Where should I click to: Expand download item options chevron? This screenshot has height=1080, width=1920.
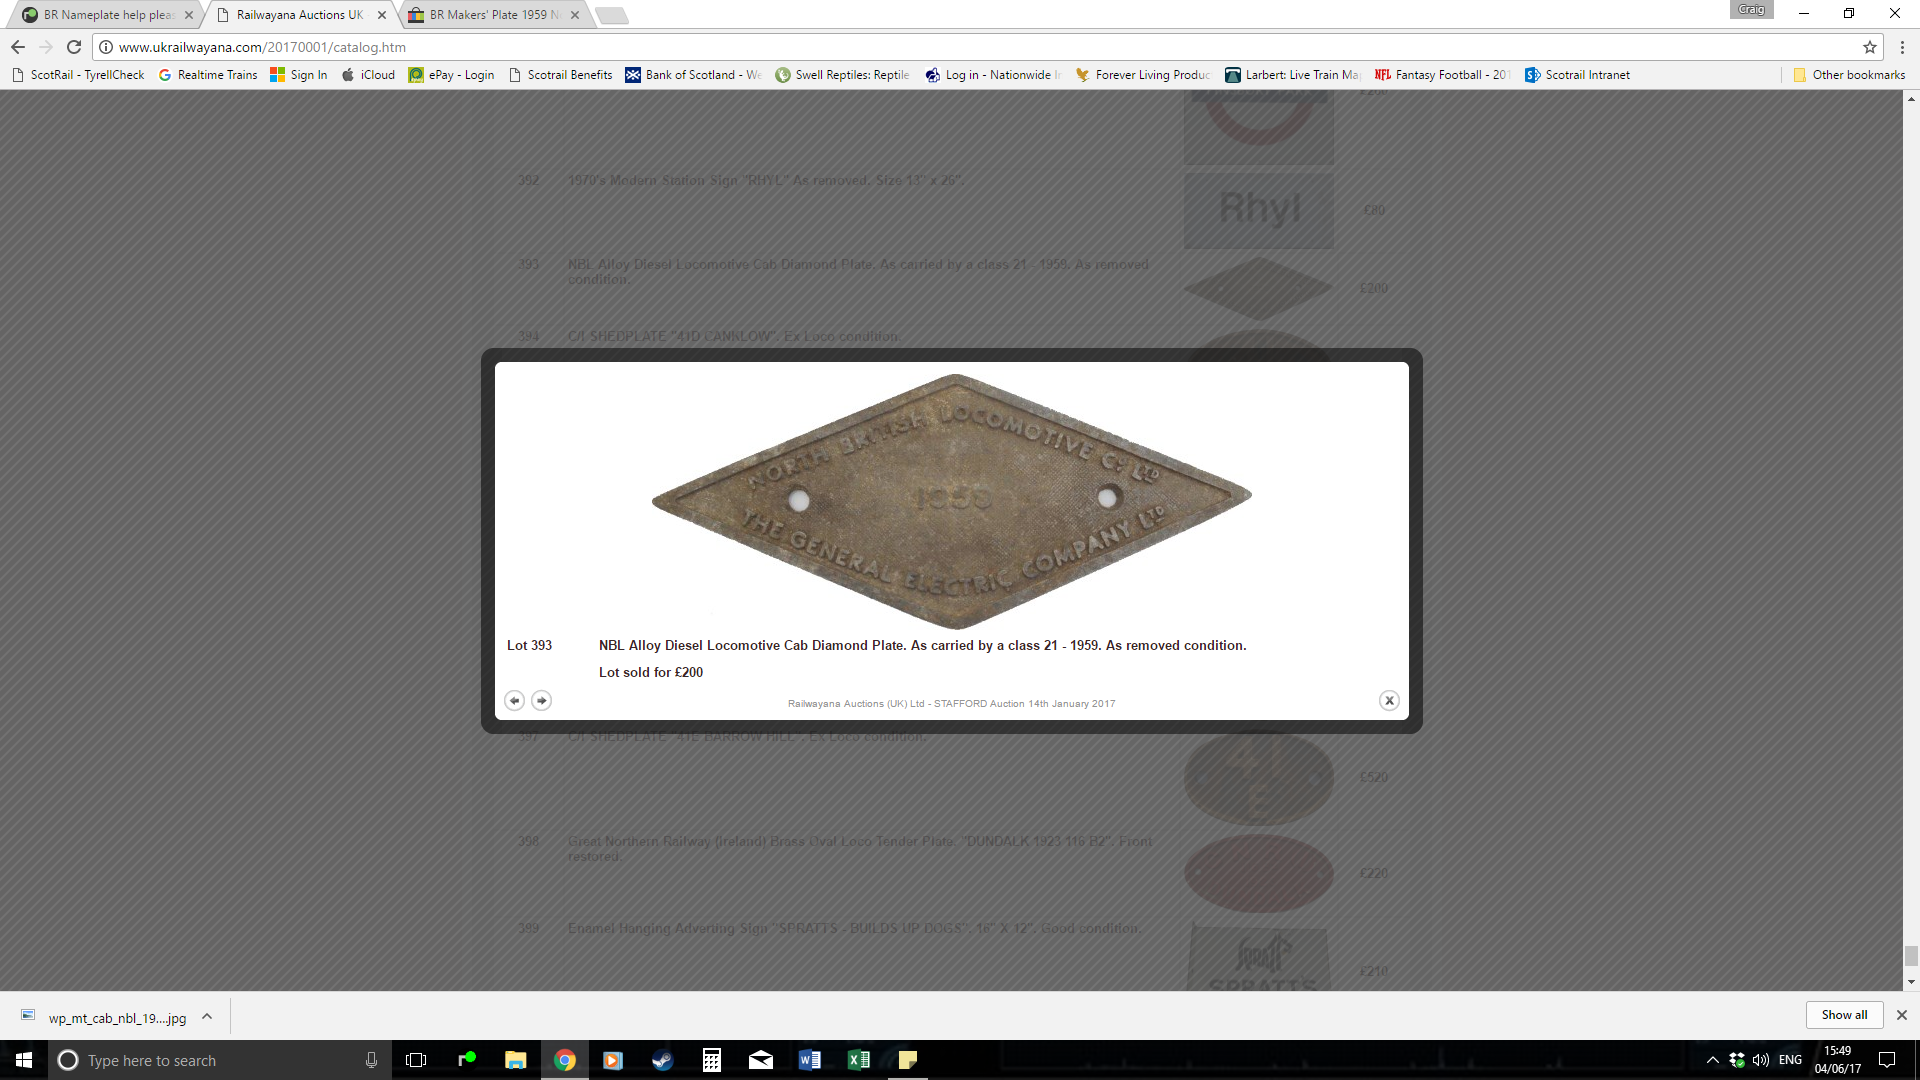tap(207, 1016)
